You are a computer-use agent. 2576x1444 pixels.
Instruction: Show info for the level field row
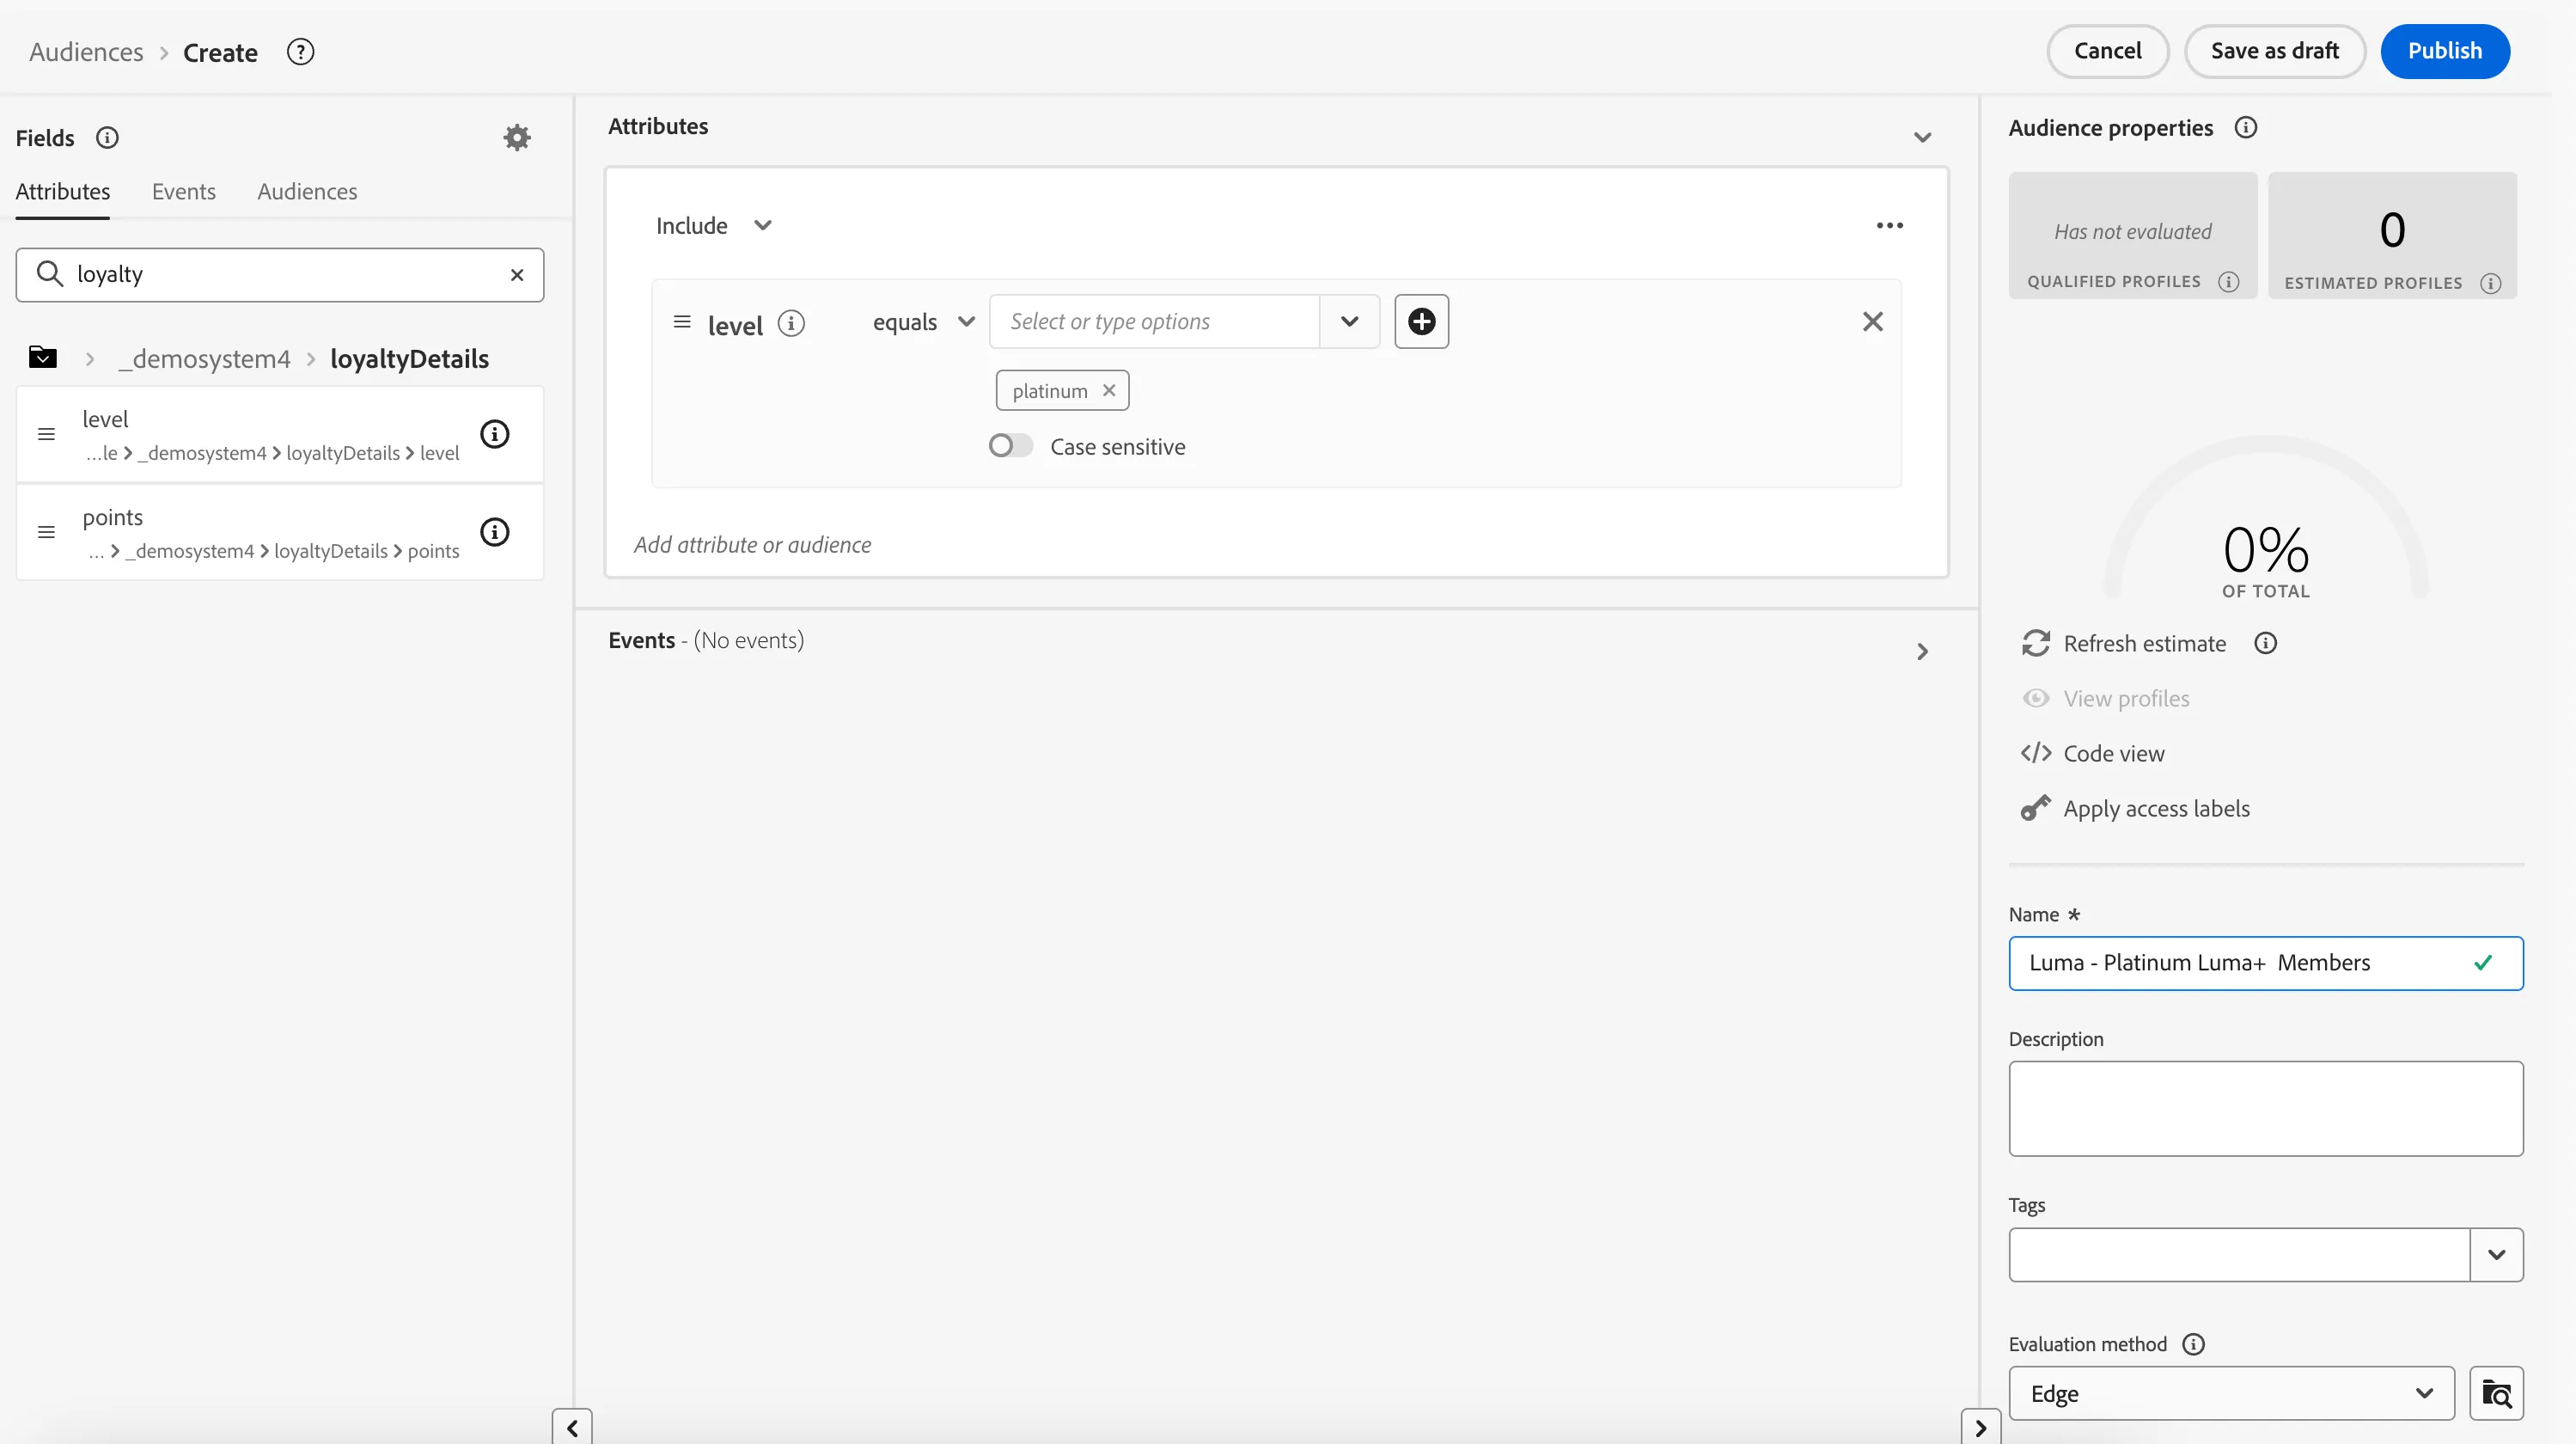[x=495, y=434]
